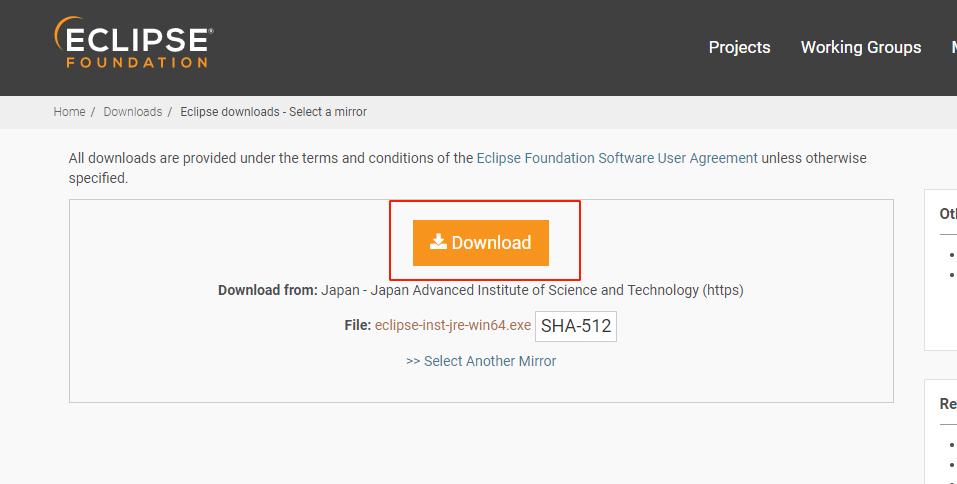Click the '>>' chevrons before Select Another Mirror
This screenshot has width=957, height=484.
coord(413,361)
